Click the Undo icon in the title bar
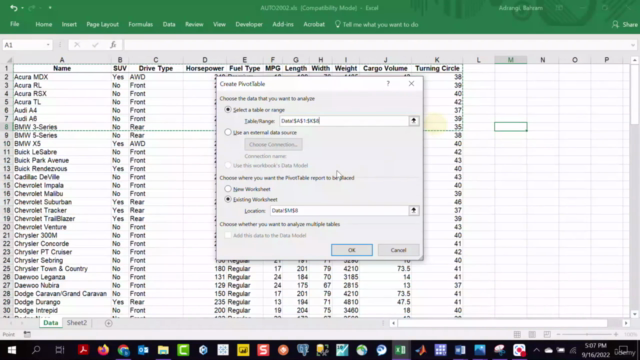The image size is (640, 360). coord(13,8)
